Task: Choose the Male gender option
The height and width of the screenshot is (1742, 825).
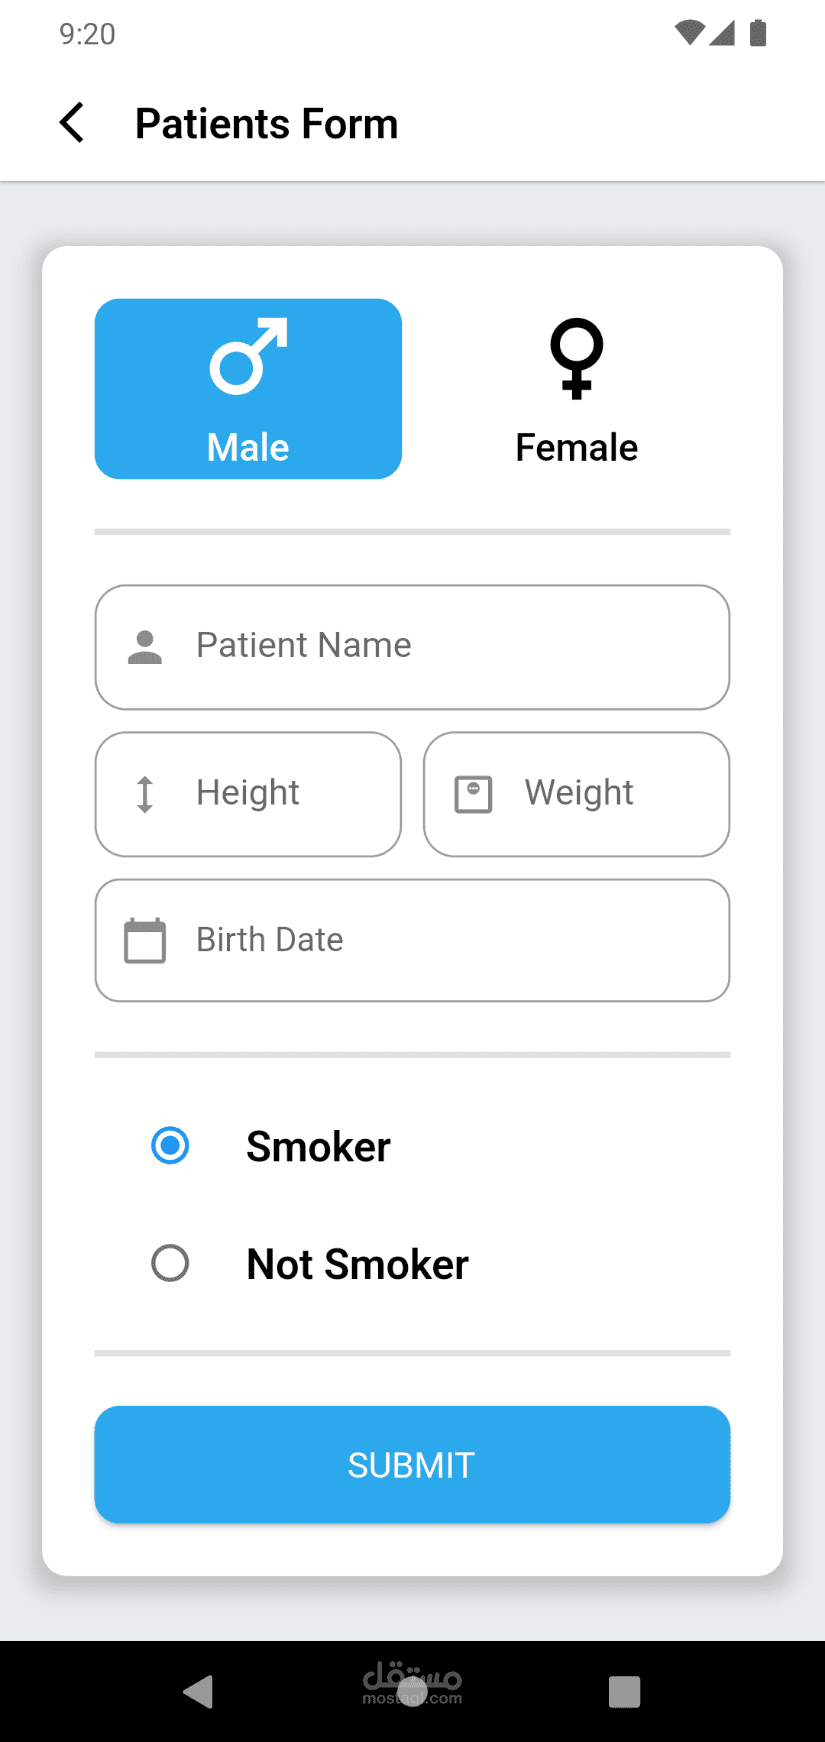Action: coord(248,389)
